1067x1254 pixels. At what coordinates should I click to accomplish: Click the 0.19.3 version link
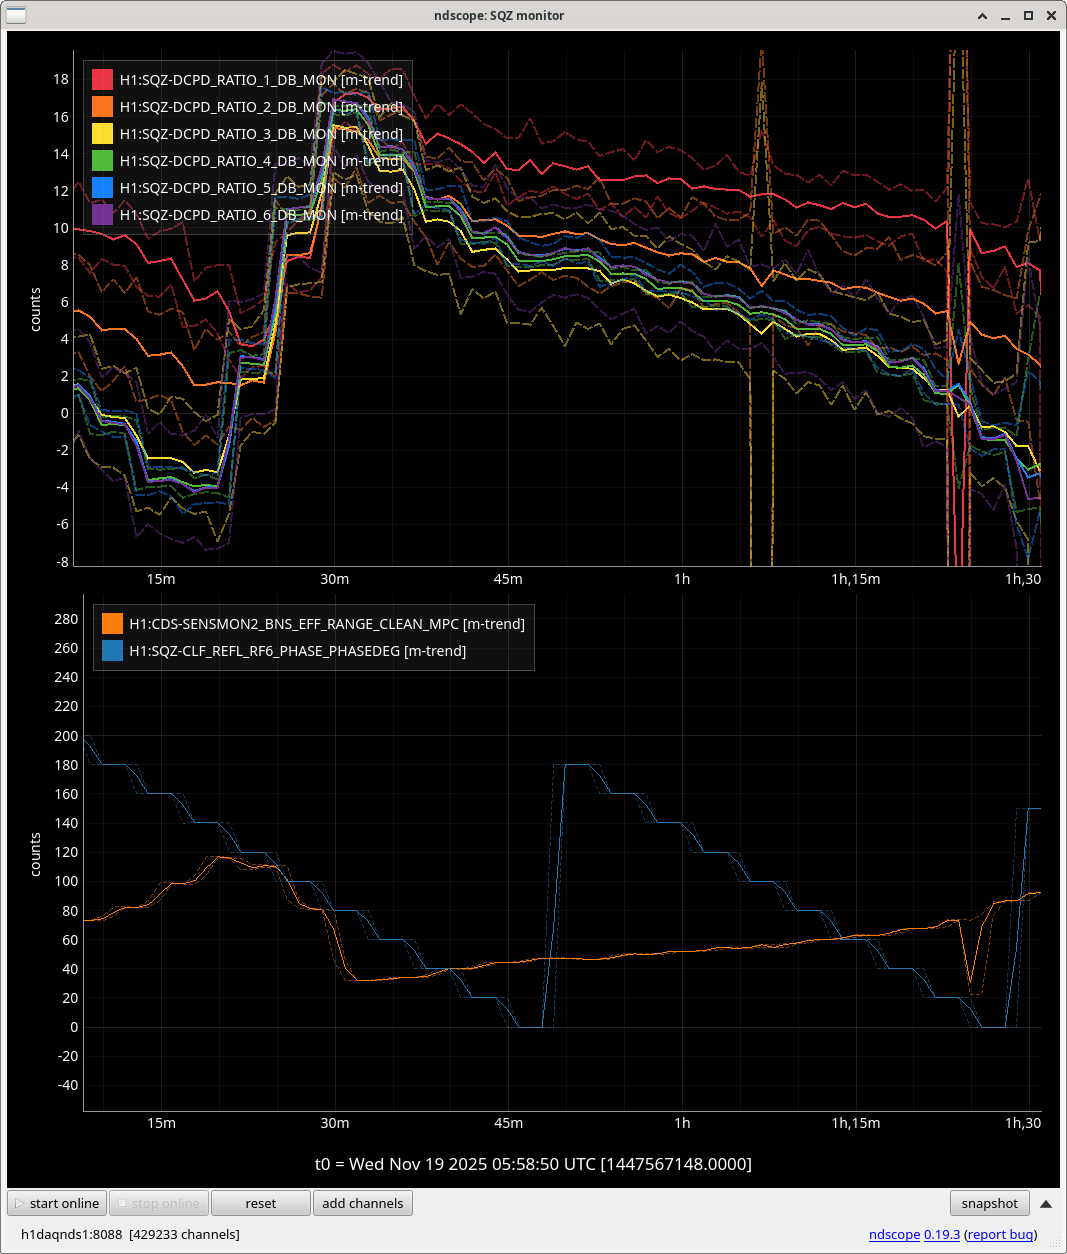[x=941, y=1234]
